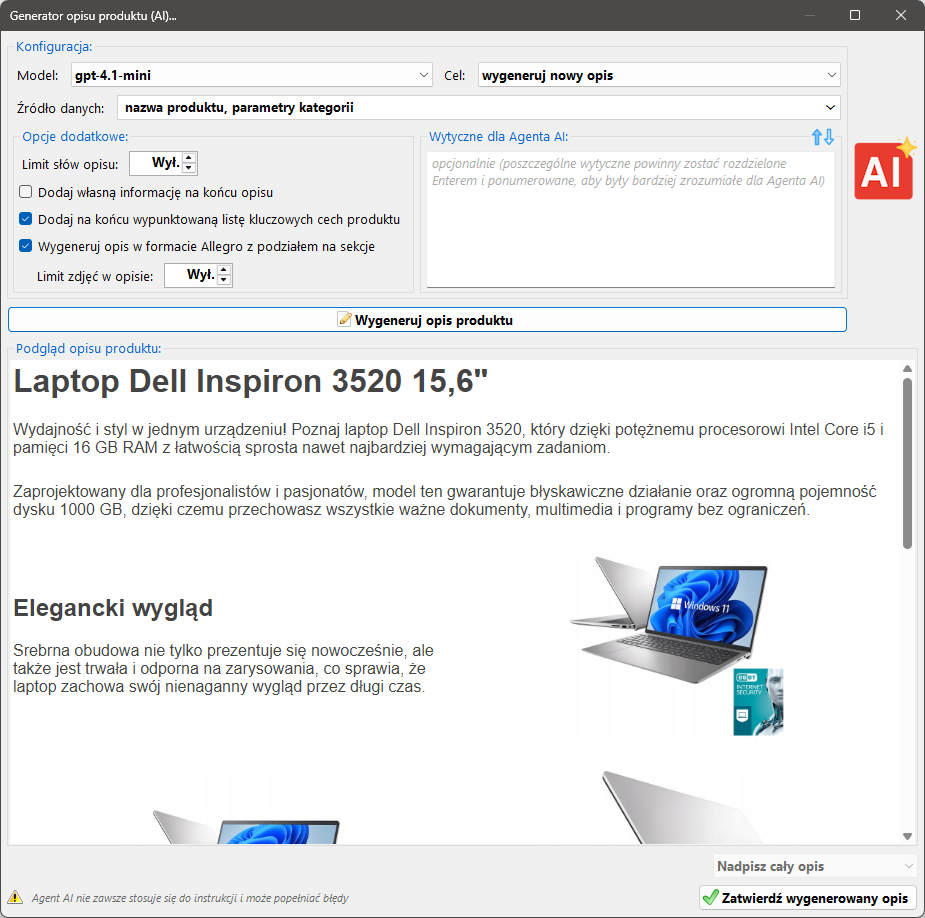This screenshot has height=918, width=925.
Task: Click the paragraph starting 'Zaprojektowany dla profesjonalistów'
Action: [x=445, y=500]
